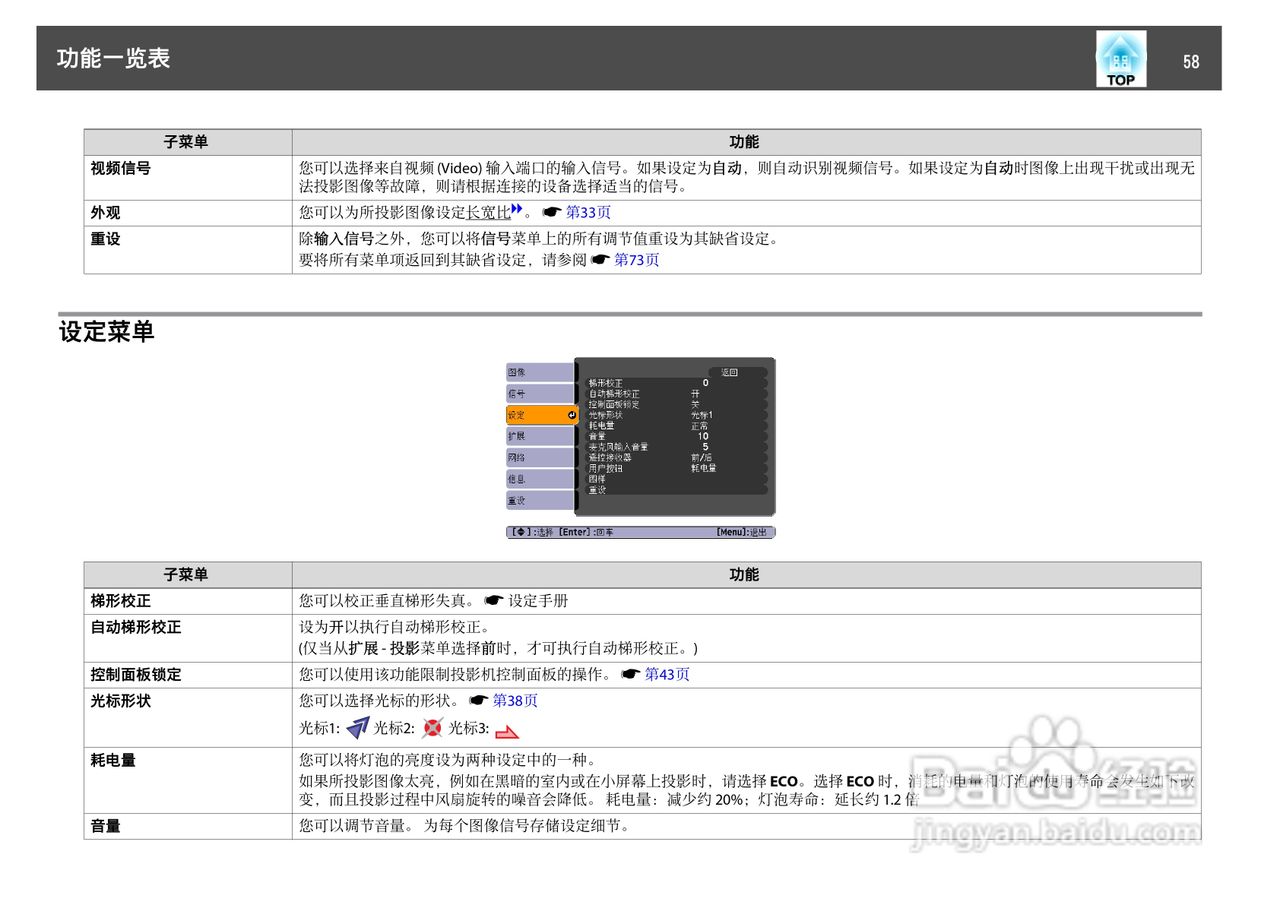This screenshot has width=1280, height=905.
Task: Click 设定手册 reference text
Action: 538,601
